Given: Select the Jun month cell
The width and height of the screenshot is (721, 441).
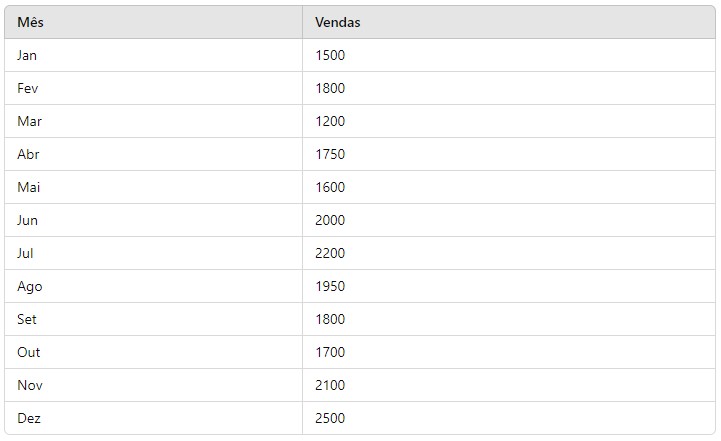Looking at the screenshot, I should (x=27, y=220).
